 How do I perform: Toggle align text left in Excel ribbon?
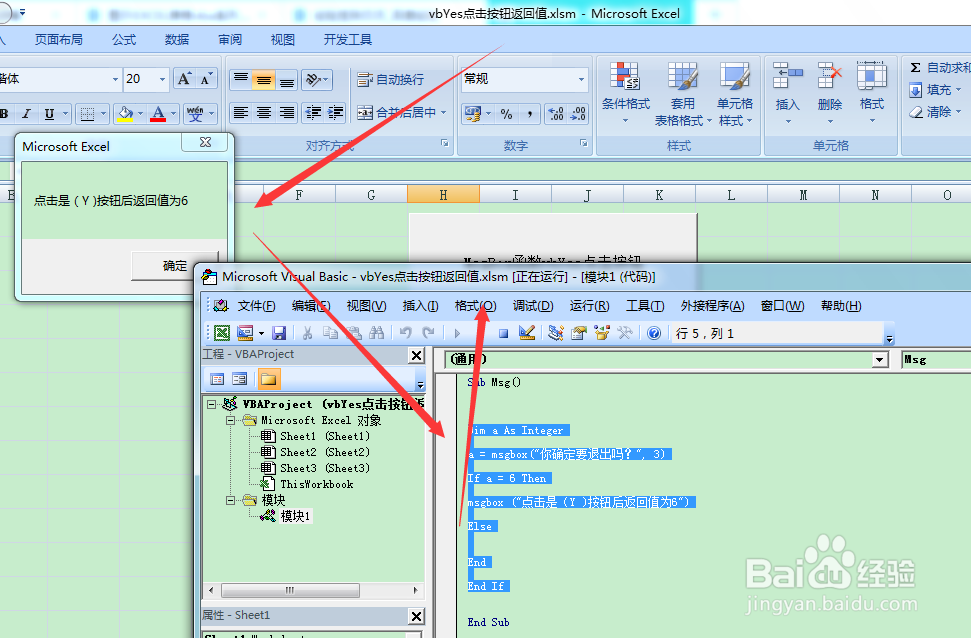point(241,113)
